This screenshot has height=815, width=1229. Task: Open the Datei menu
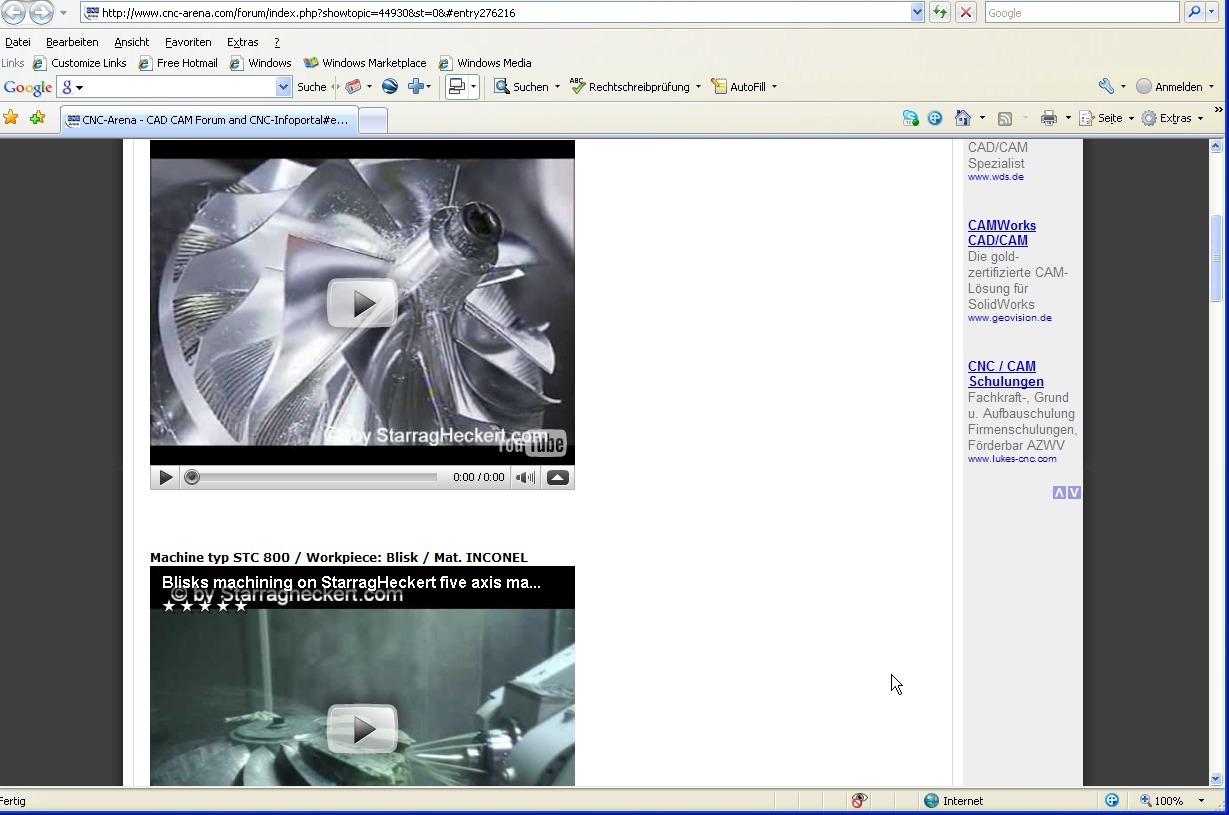click(x=18, y=42)
